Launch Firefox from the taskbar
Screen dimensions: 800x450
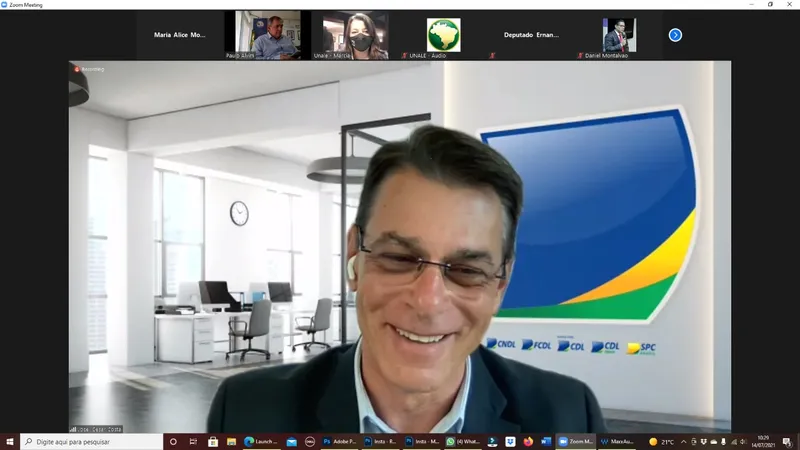click(x=528, y=442)
